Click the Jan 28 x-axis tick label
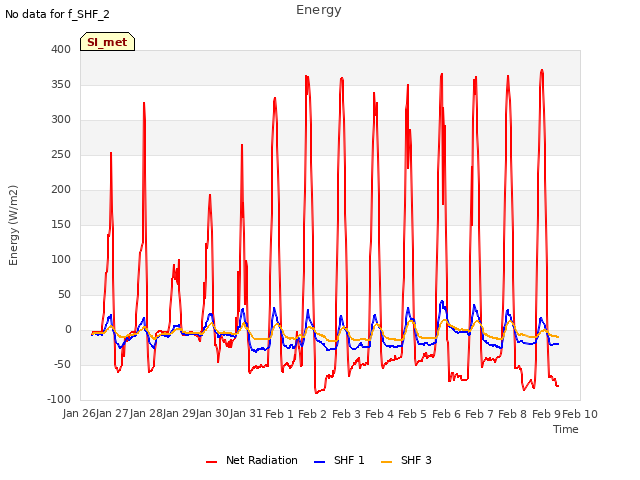Screen dimensions: 640x480 pyautogui.click(x=146, y=414)
